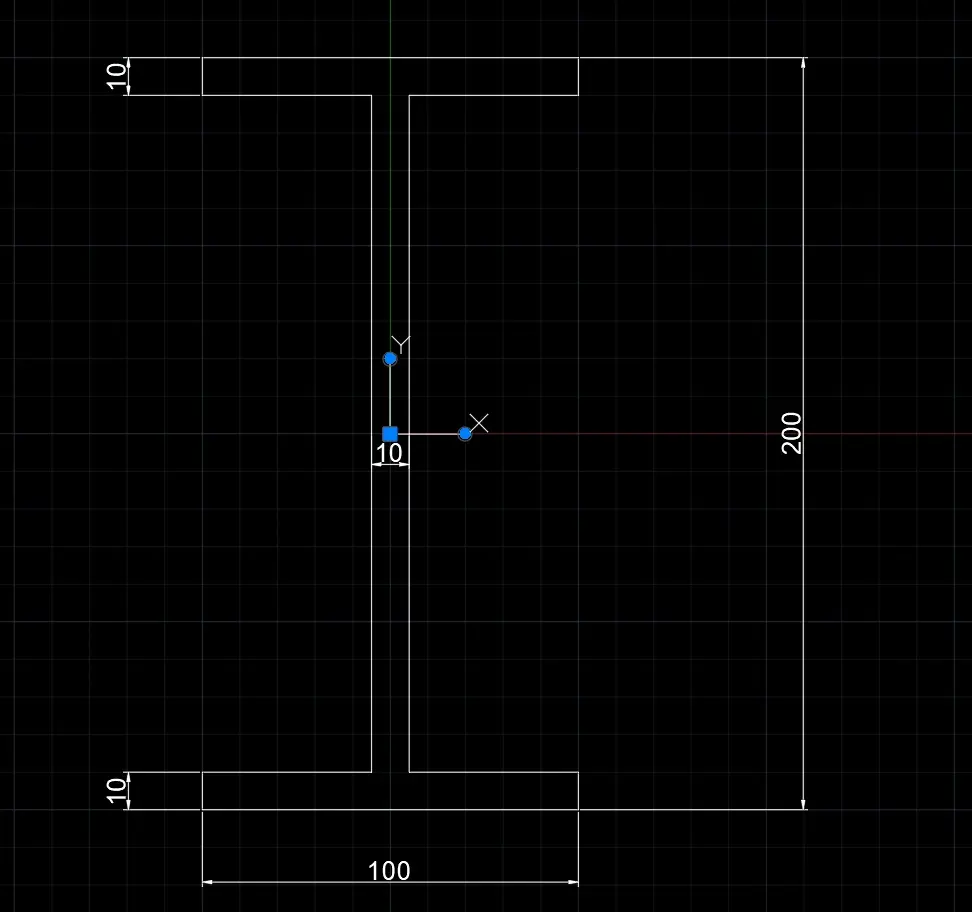Pick the top flange 10 thickness dimension text
The image size is (972, 912).
pos(116,77)
